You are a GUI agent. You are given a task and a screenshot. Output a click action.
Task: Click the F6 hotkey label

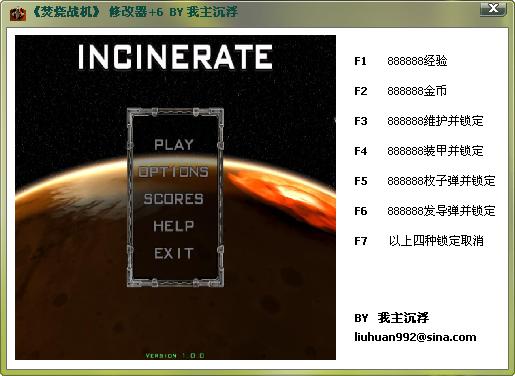tap(361, 211)
